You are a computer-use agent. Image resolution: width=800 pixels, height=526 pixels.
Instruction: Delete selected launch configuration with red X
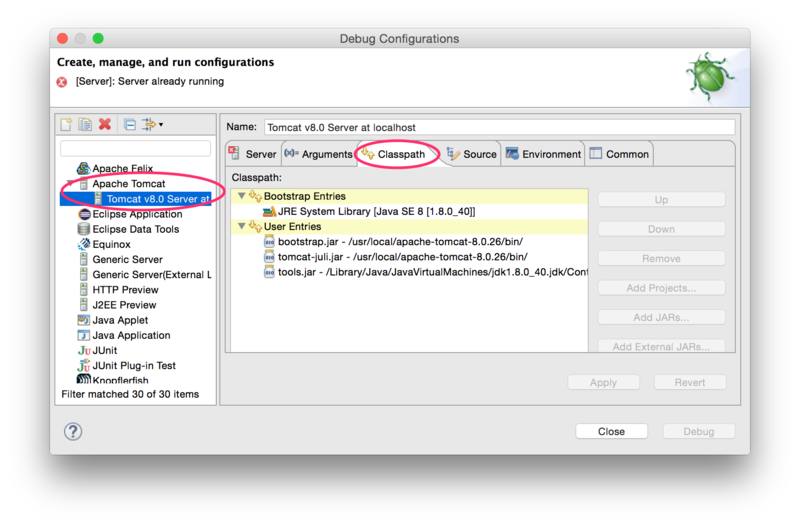[105, 124]
